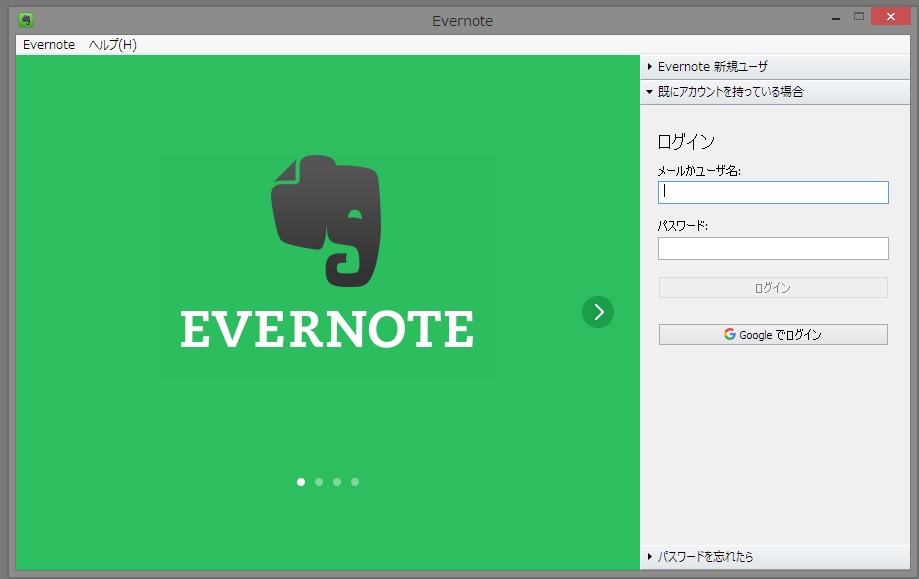
Task: Close the Evernote window
Action: [891, 16]
